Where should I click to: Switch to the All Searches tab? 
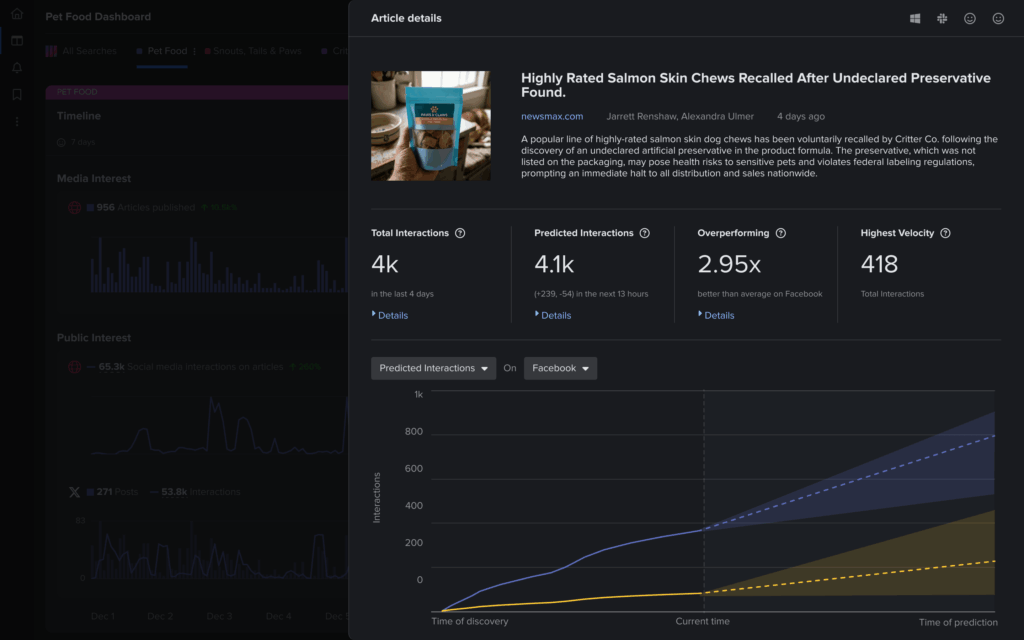pyautogui.click(x=82, y=51)
